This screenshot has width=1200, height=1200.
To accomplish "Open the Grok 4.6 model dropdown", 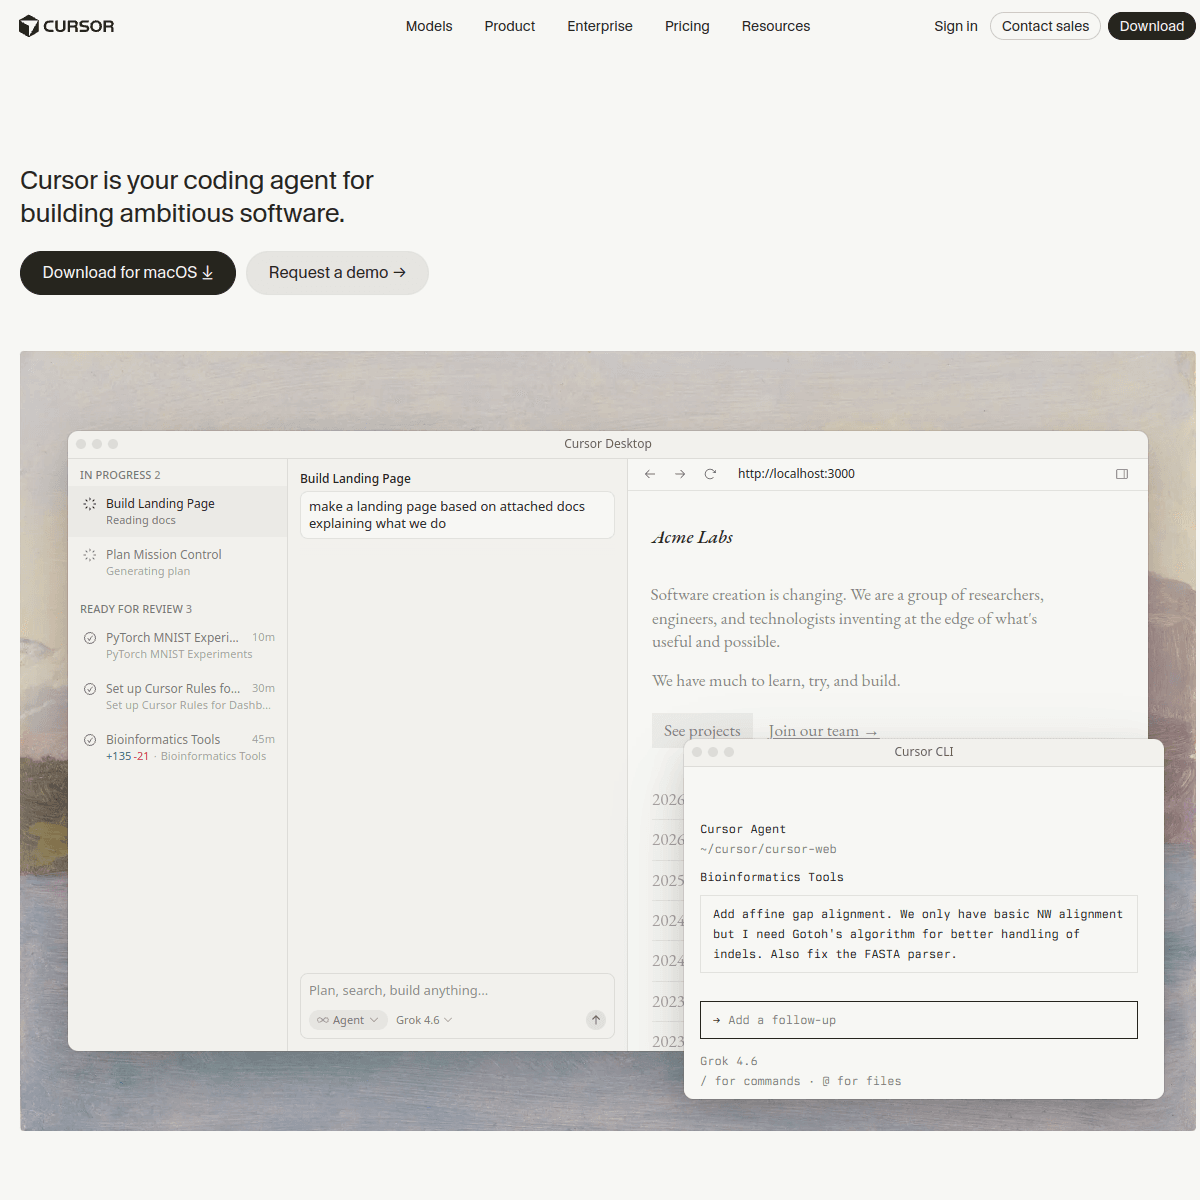I will pyautogui.click(x=424, y=1020).
